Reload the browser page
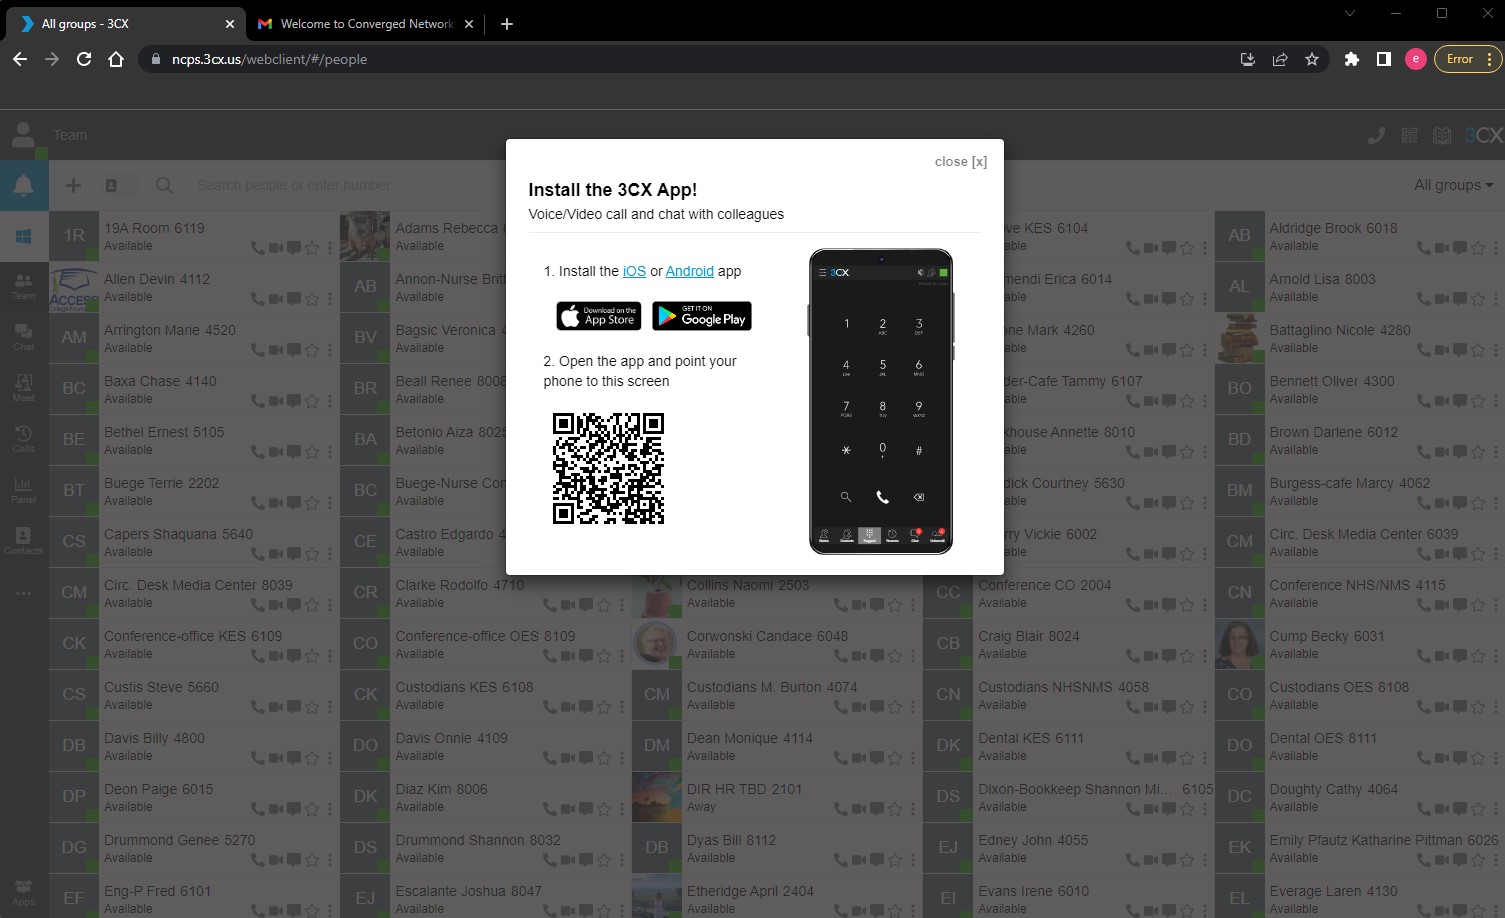The height and width of the screenshot is (918, 1505). (84, 59)
